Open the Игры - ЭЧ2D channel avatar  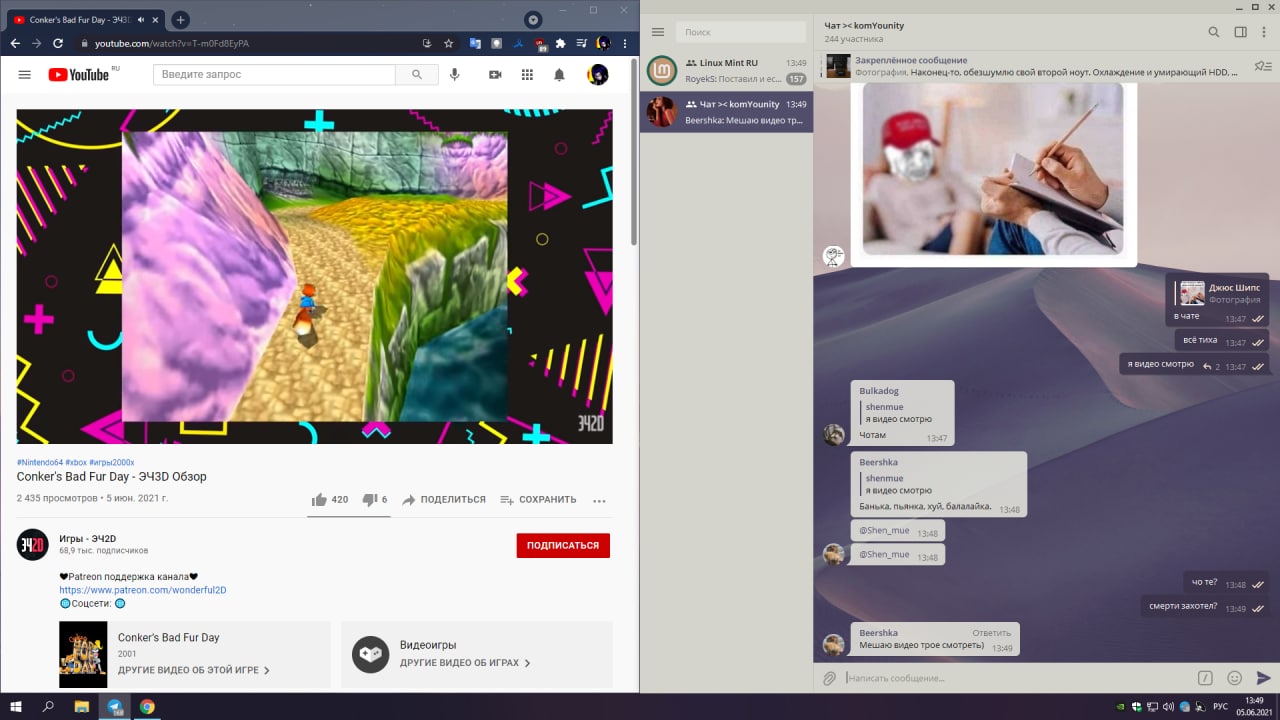[x=32, y=544]
